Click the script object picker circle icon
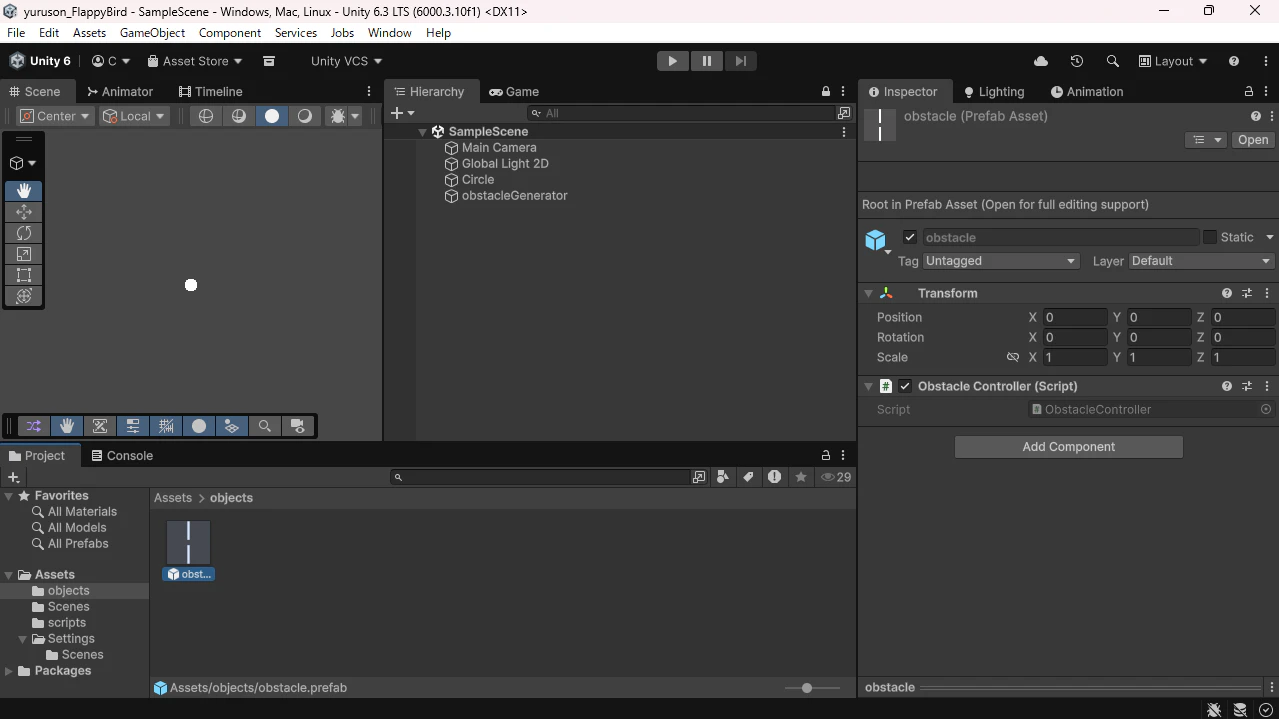This screenshot has height=719, width=1279. click(x=1266, y=409)
